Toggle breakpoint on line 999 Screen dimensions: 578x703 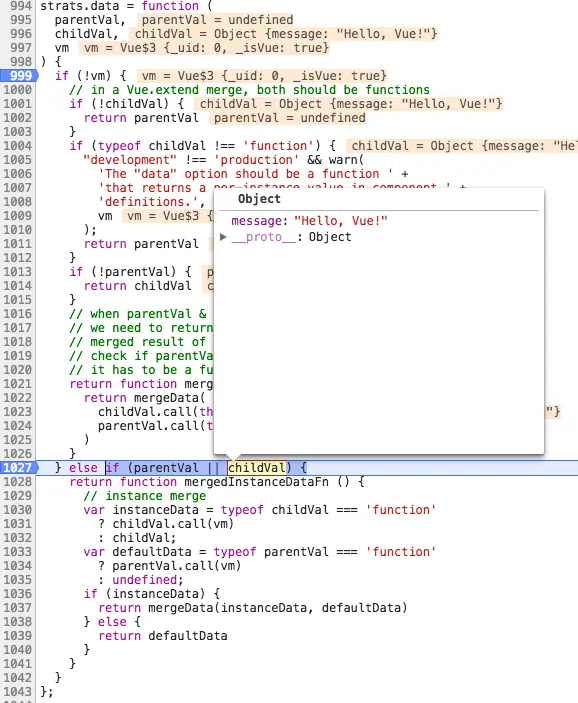(19, 75)
